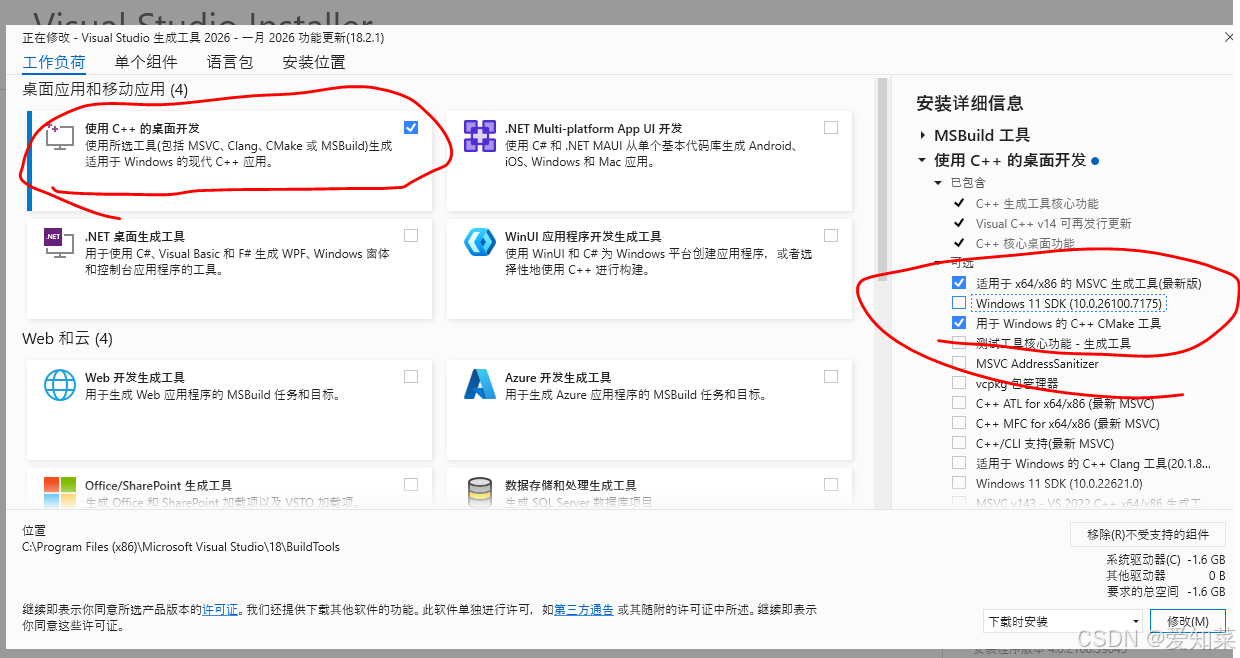Viewport: 1240px width, 658px height.
Task: Click C++ 生成工具核心功能 included item
Action: (x=1037, y=203)
